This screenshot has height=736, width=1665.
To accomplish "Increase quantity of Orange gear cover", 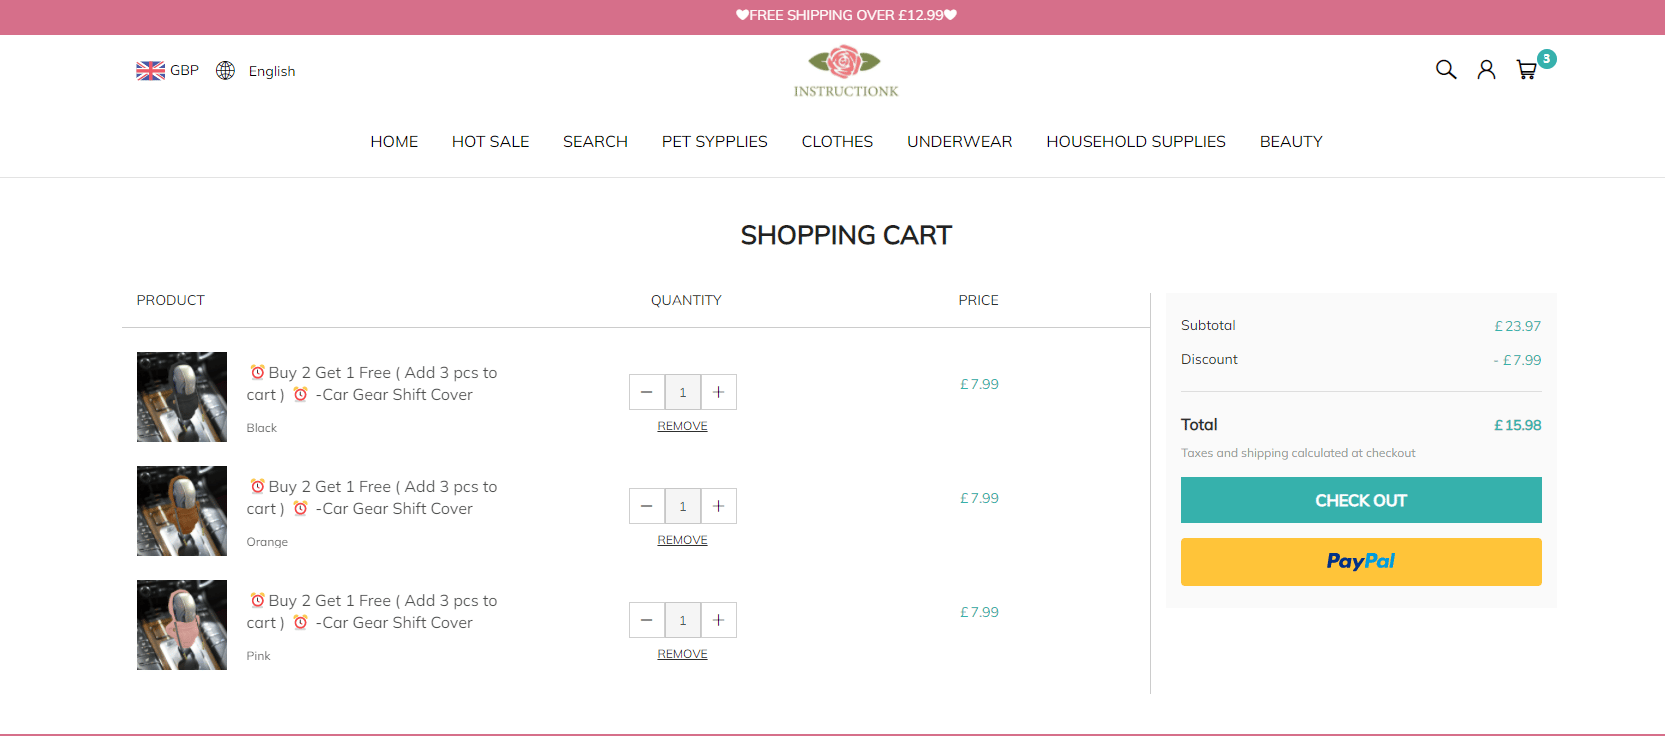I will click(x=718, y=506).
